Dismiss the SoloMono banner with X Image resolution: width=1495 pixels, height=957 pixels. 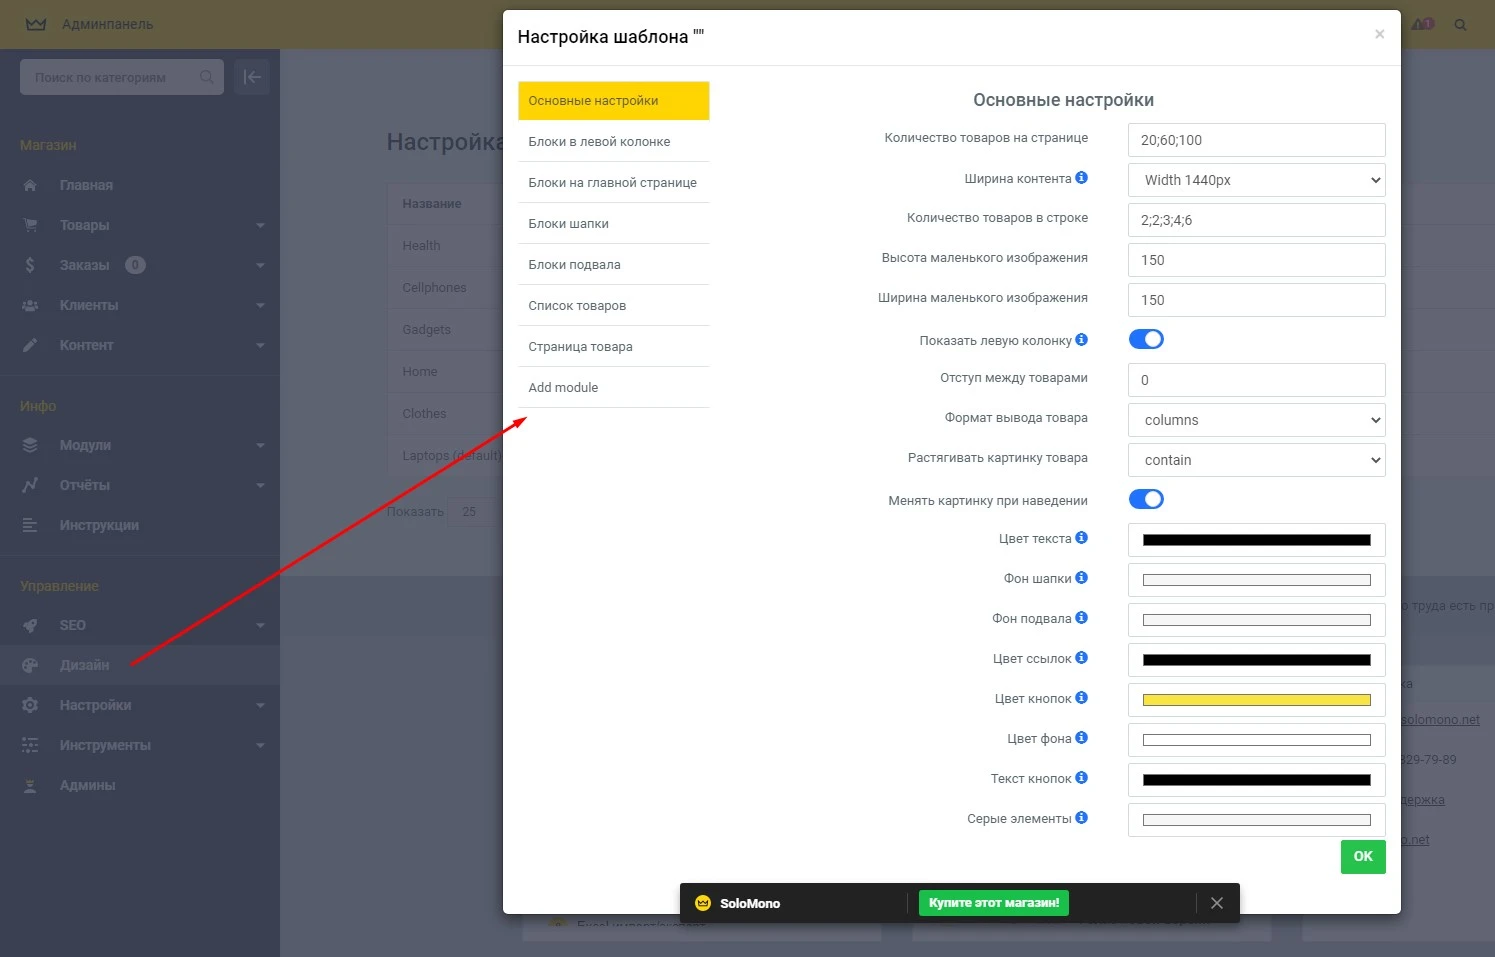[x=1216, y=903]
